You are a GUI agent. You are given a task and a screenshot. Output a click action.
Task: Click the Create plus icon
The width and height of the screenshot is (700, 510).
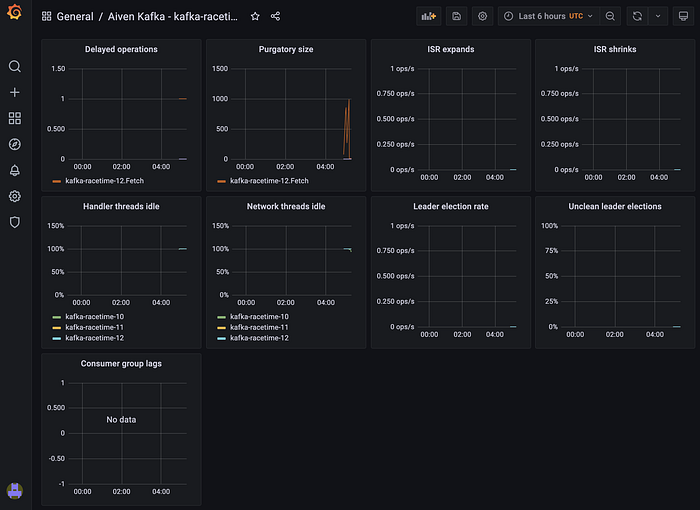pos(15,92)
